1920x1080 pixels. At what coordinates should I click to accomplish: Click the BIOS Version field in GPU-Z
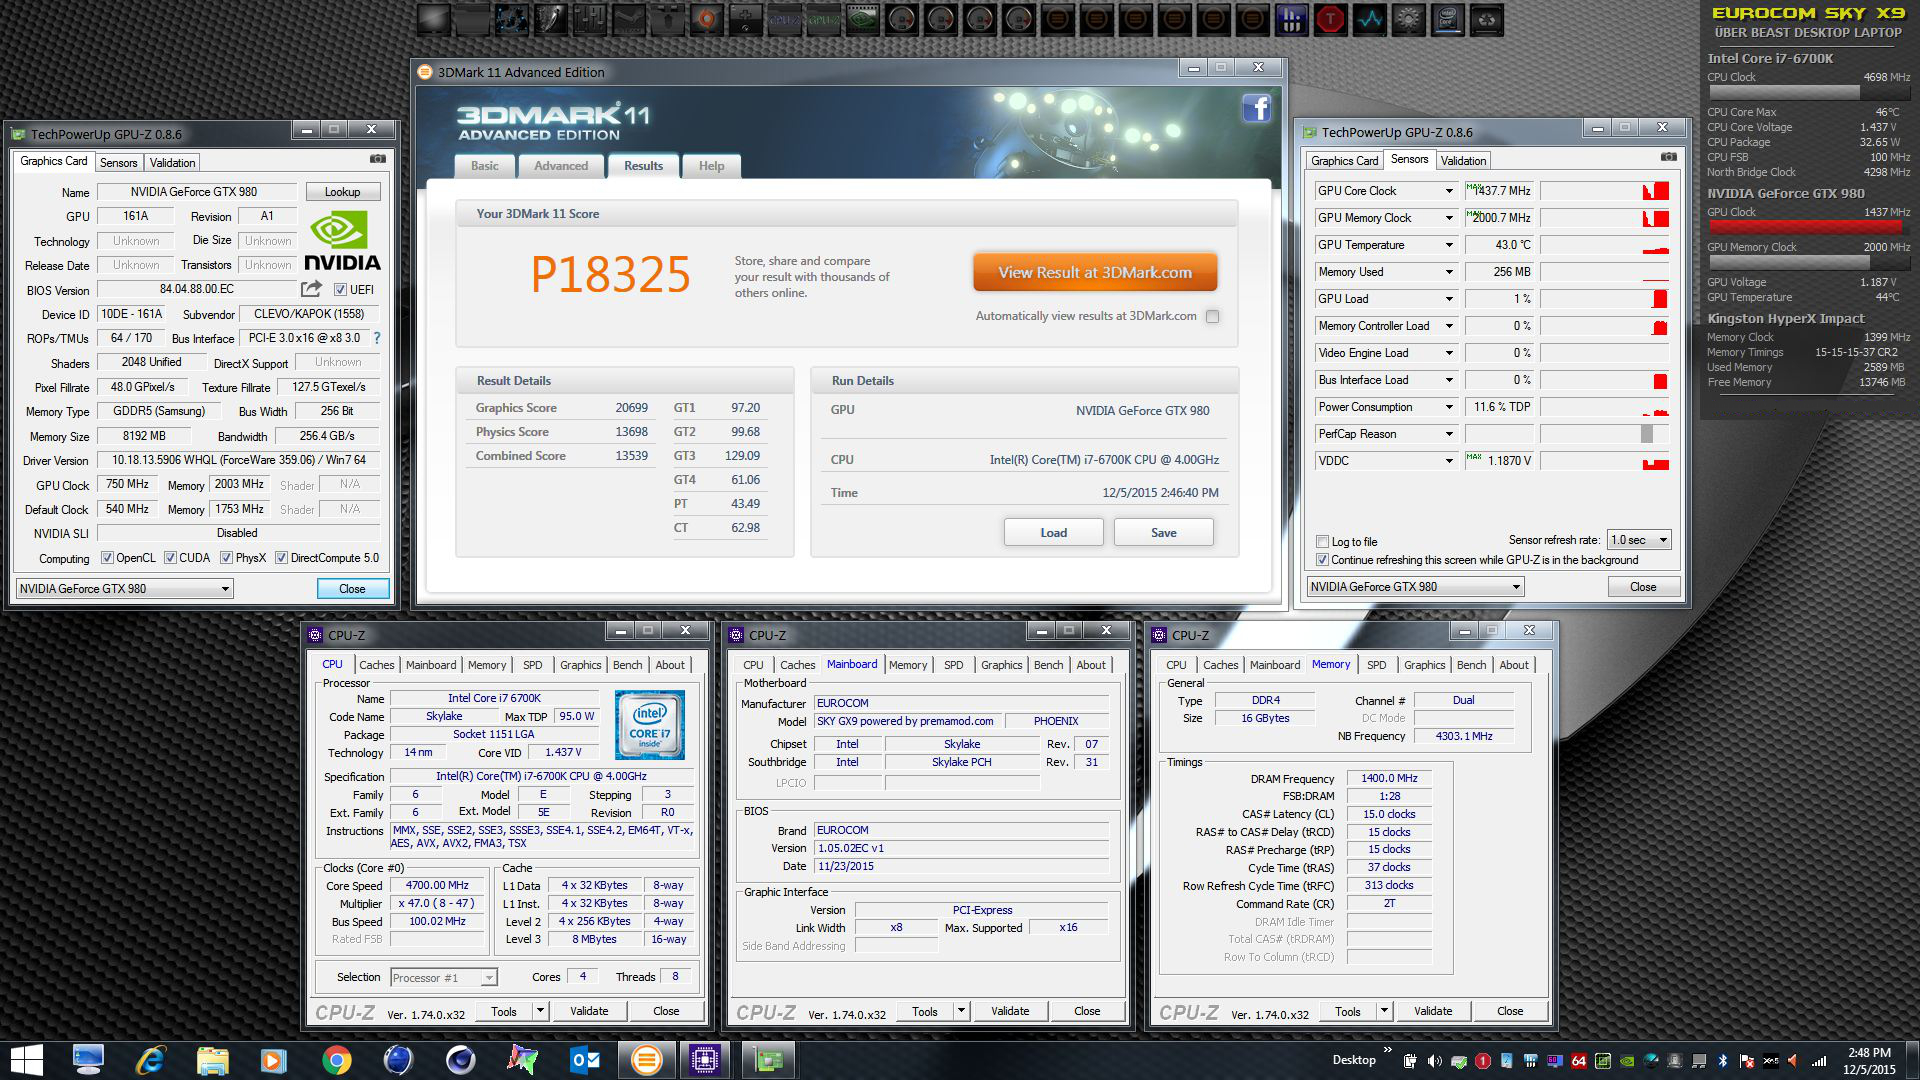tap(197, 289)
